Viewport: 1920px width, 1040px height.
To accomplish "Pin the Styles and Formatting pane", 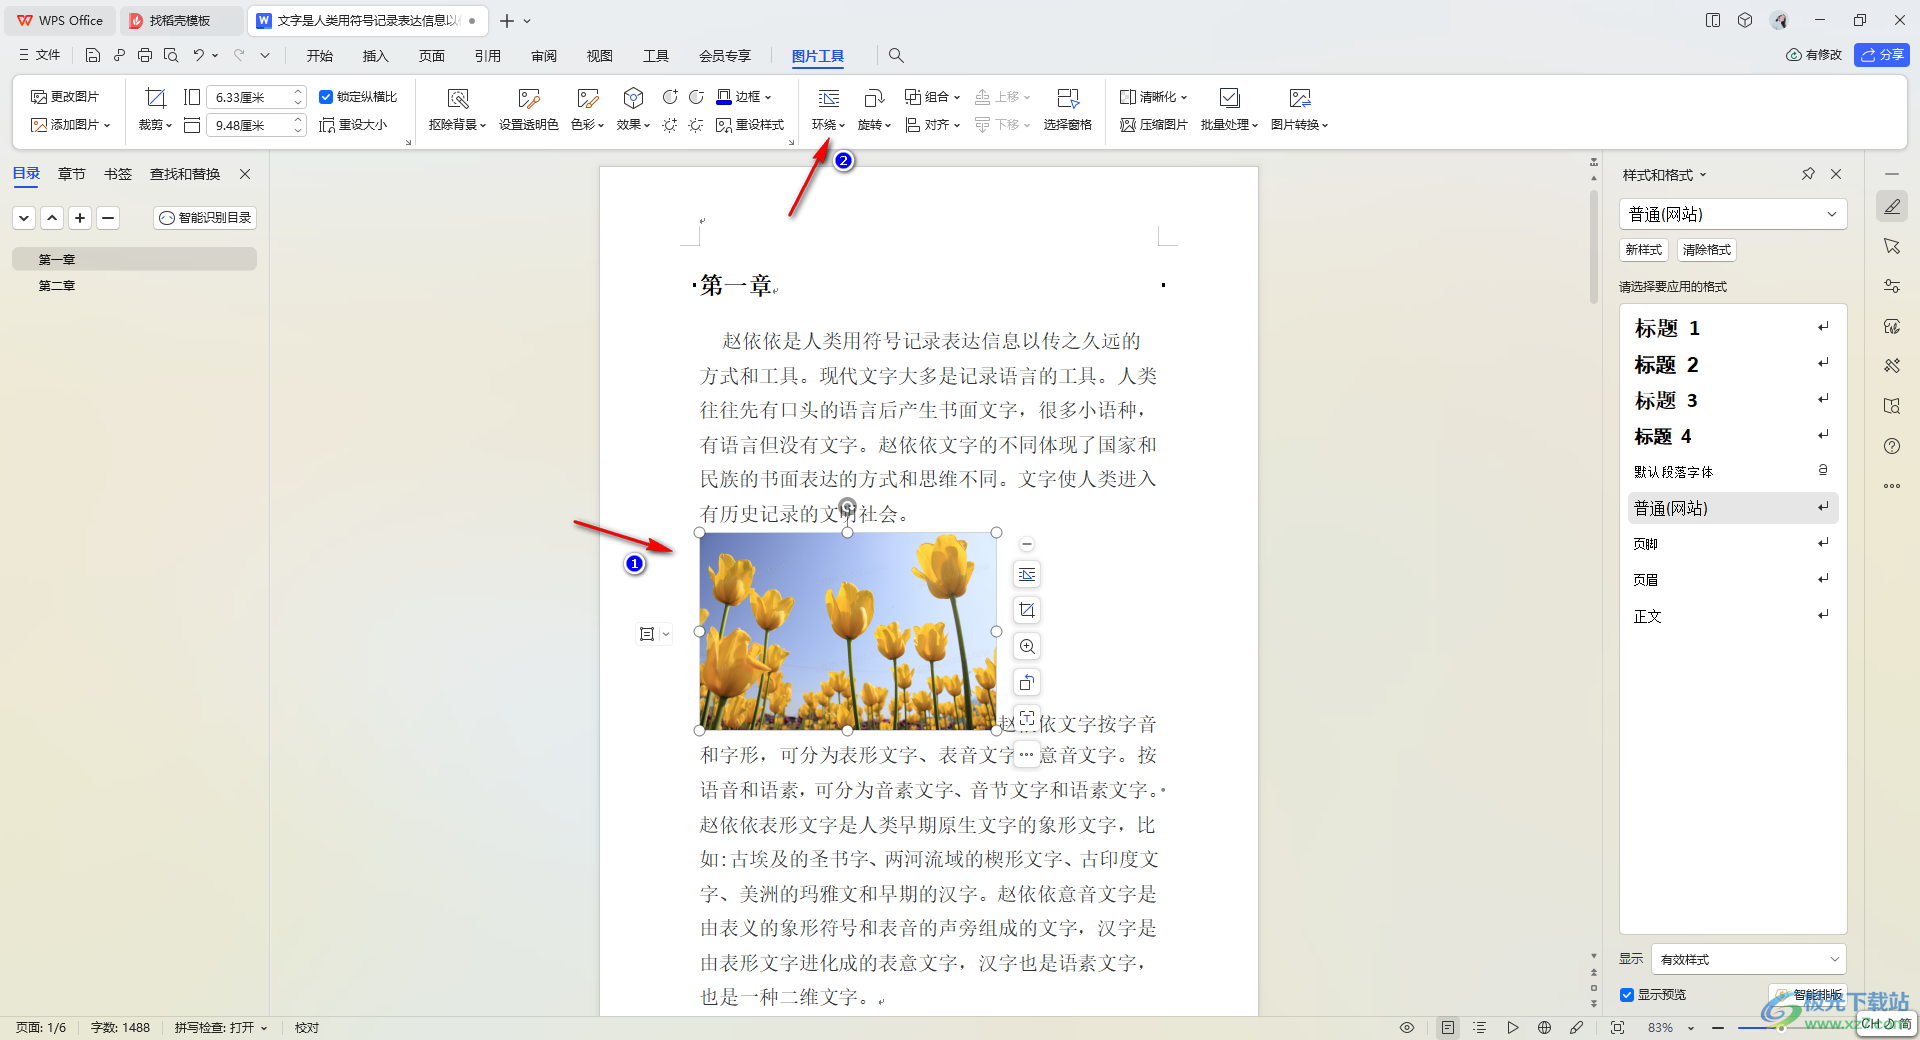I will (1808, 174).
